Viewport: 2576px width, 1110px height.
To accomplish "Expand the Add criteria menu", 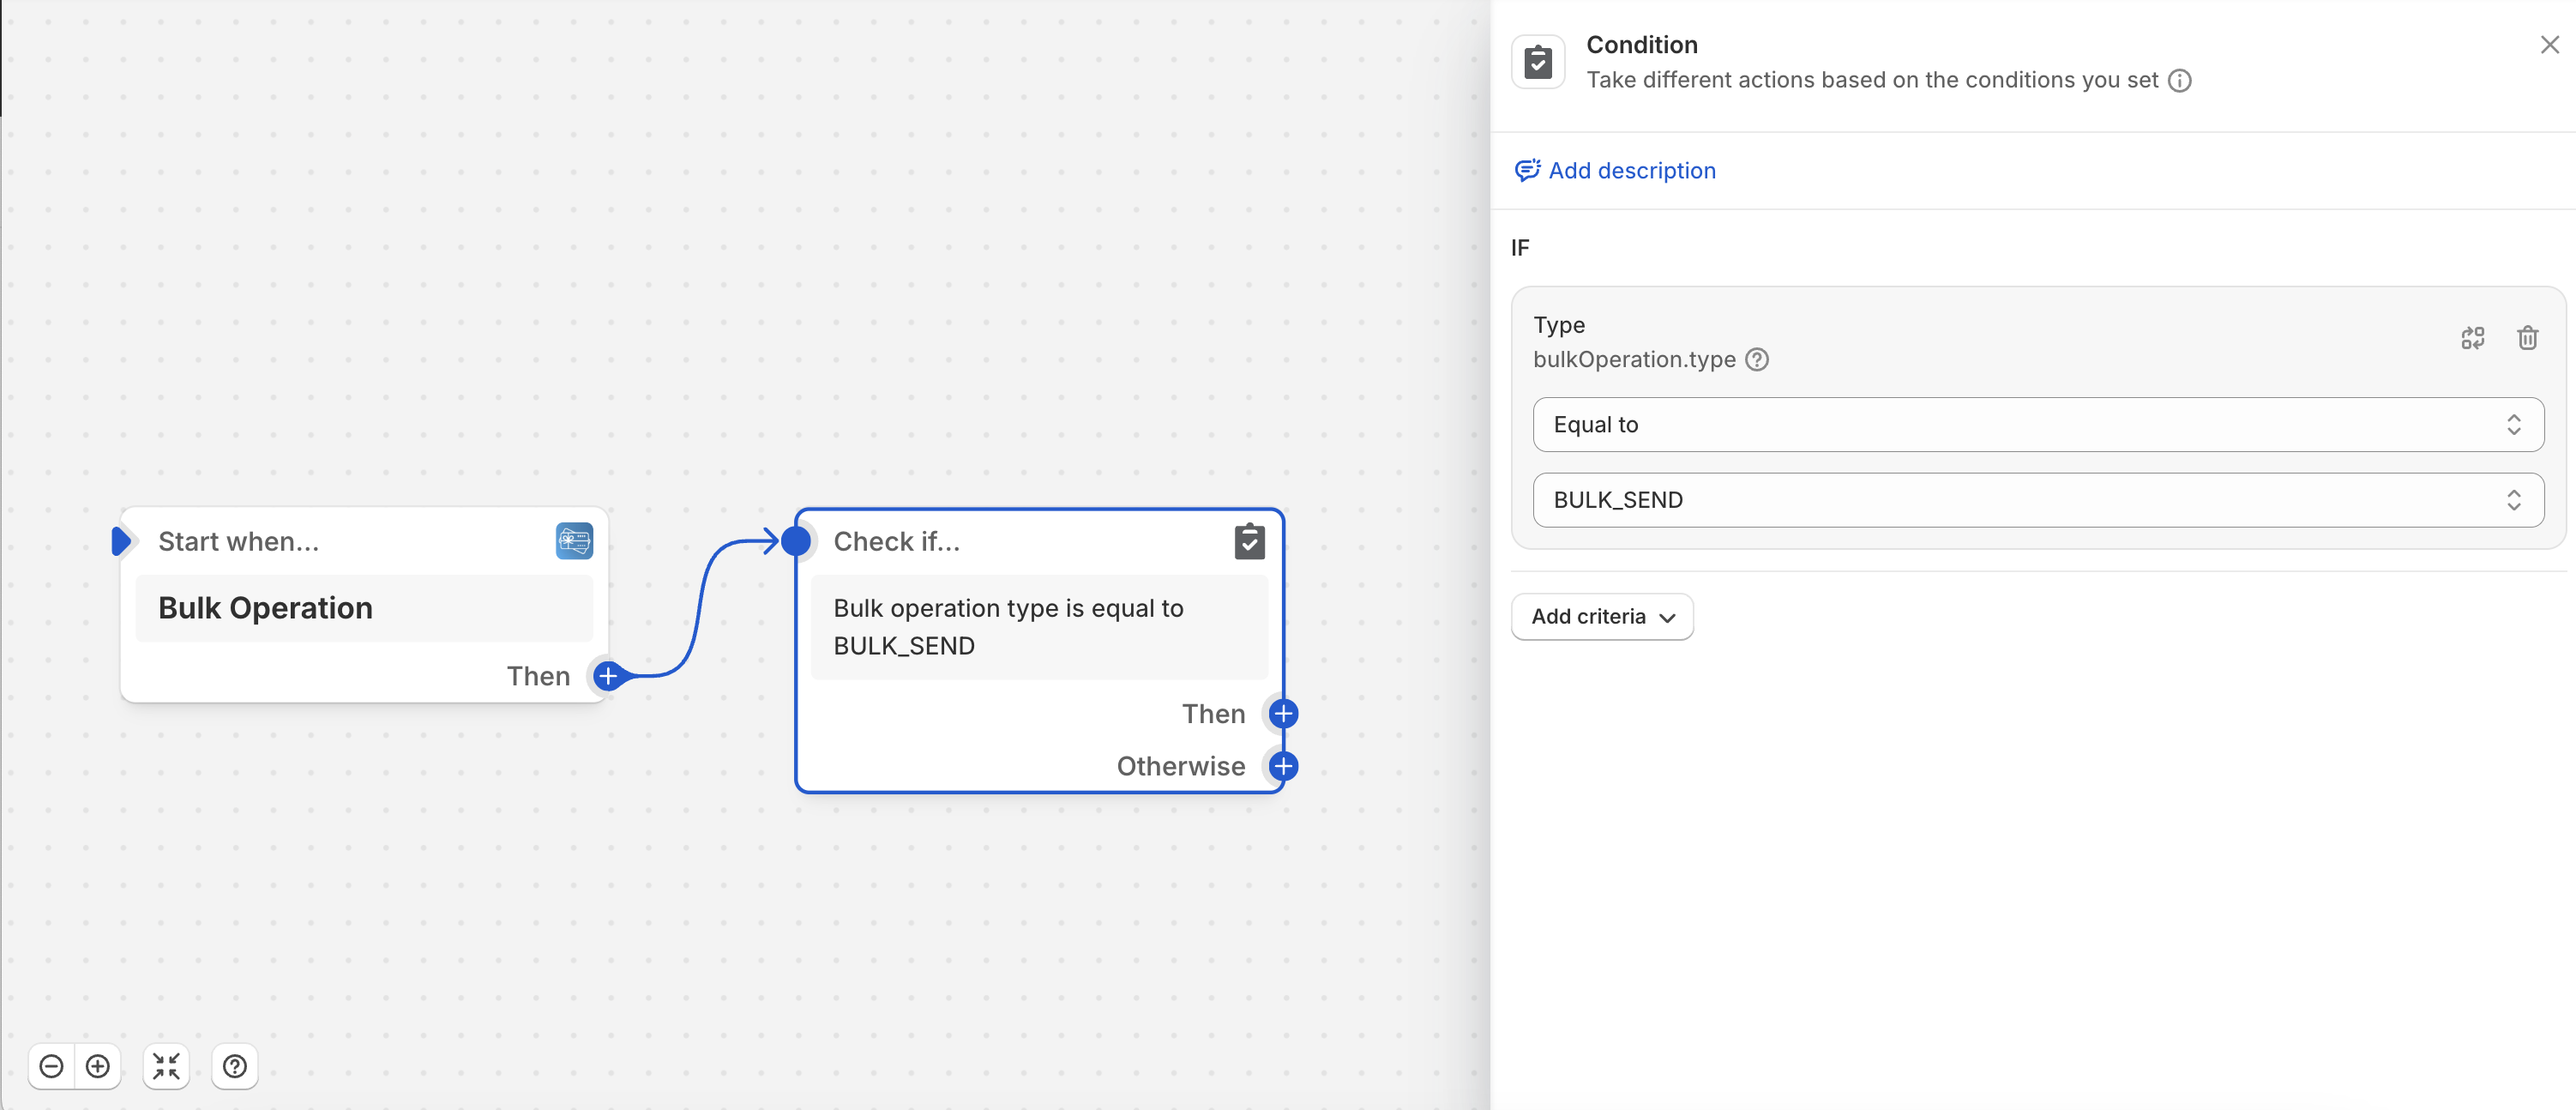I will coord(1602,617).
